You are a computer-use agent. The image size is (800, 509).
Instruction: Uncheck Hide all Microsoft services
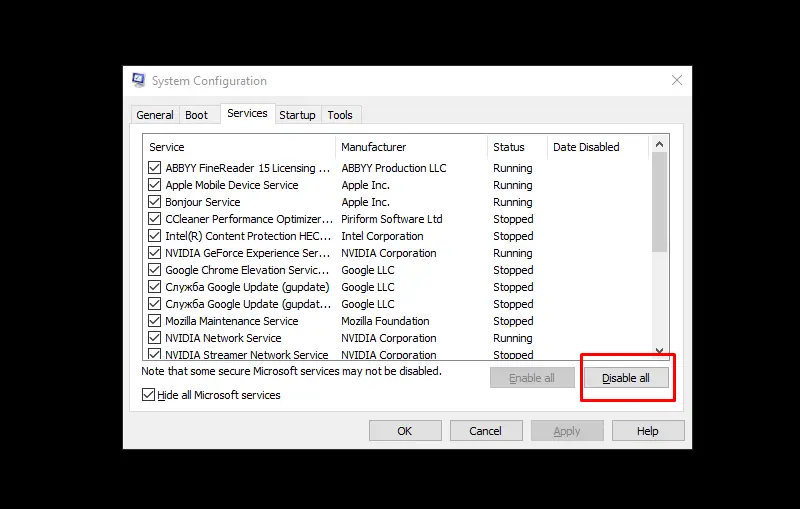[148, 395]
